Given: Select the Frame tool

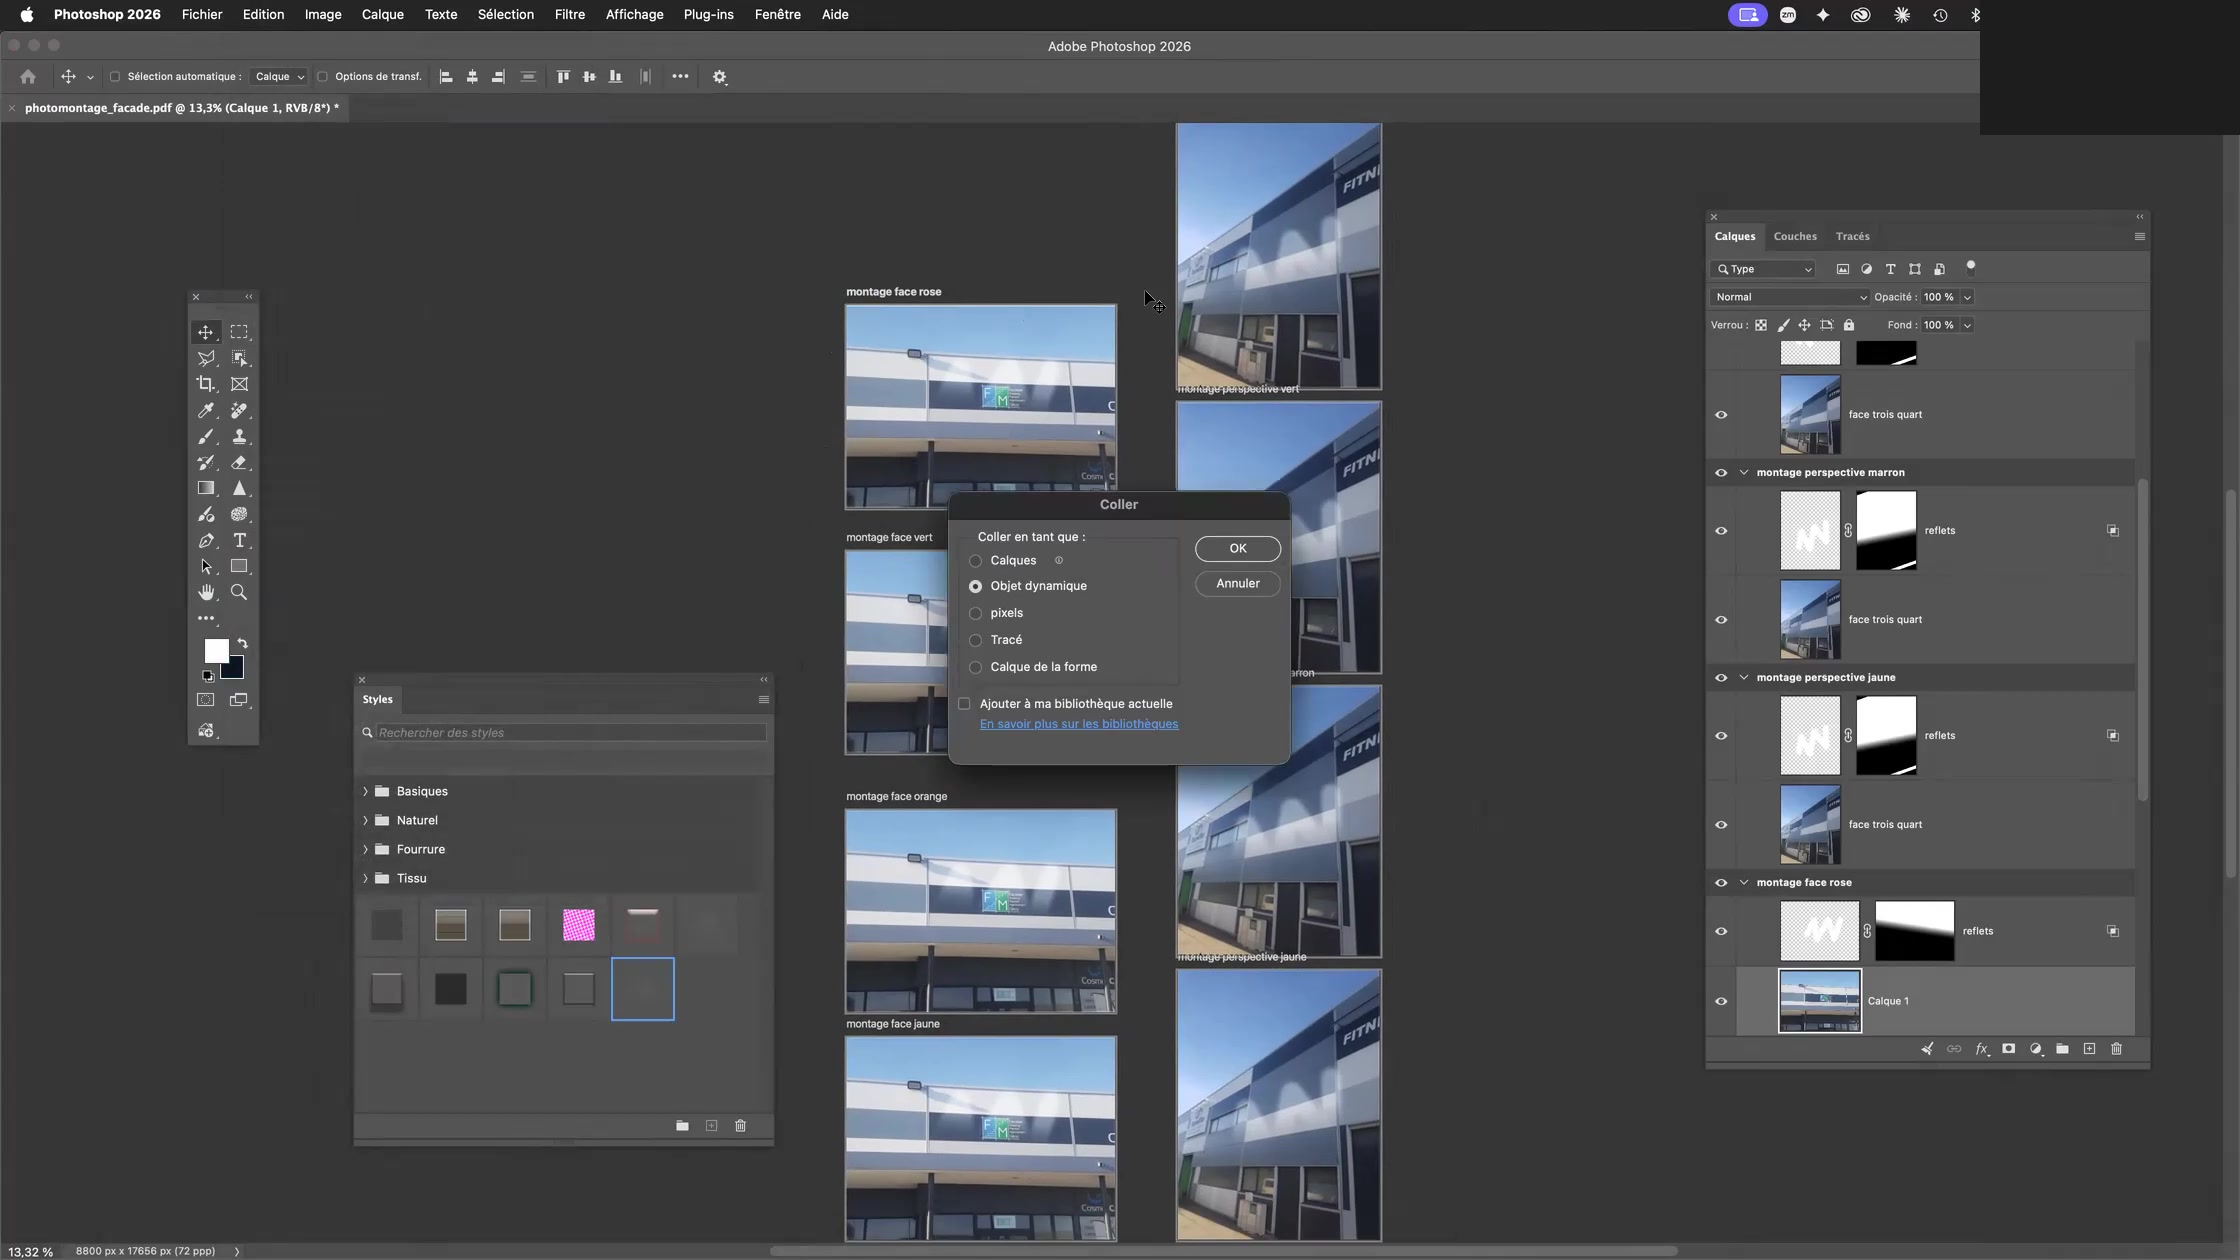Looking at the screenshot, I should coord(239,384).
